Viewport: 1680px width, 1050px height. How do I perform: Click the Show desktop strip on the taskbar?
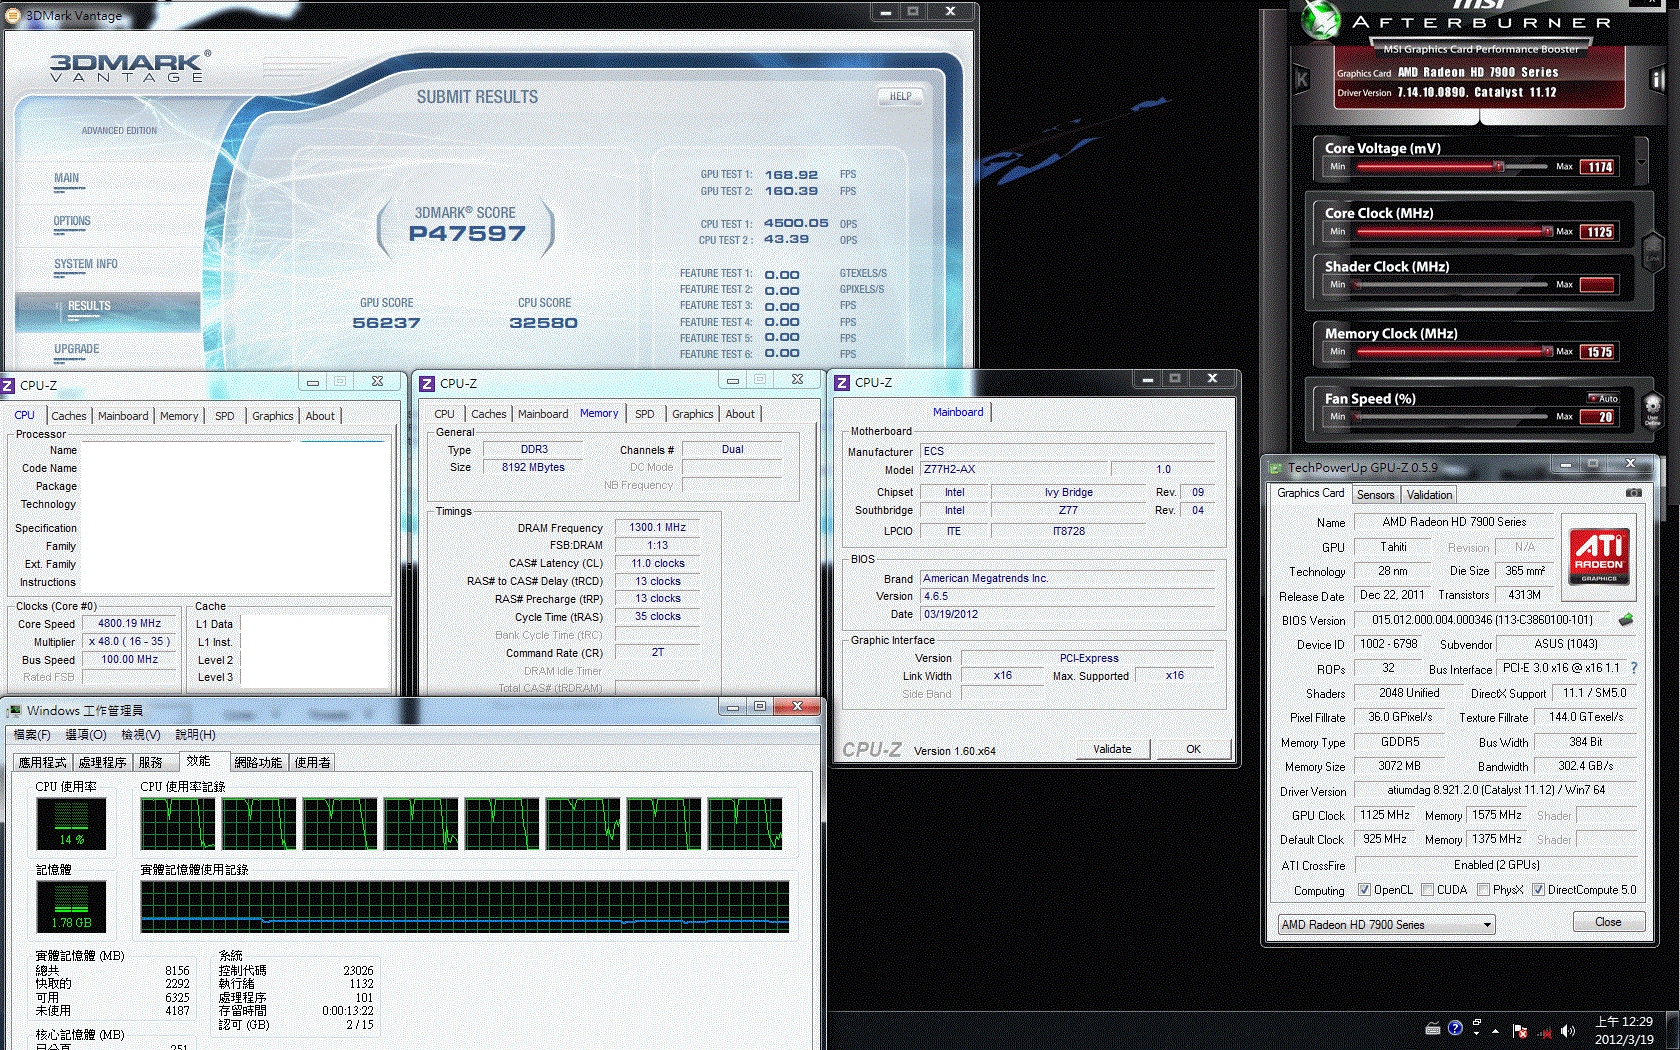(1674, 1030)
